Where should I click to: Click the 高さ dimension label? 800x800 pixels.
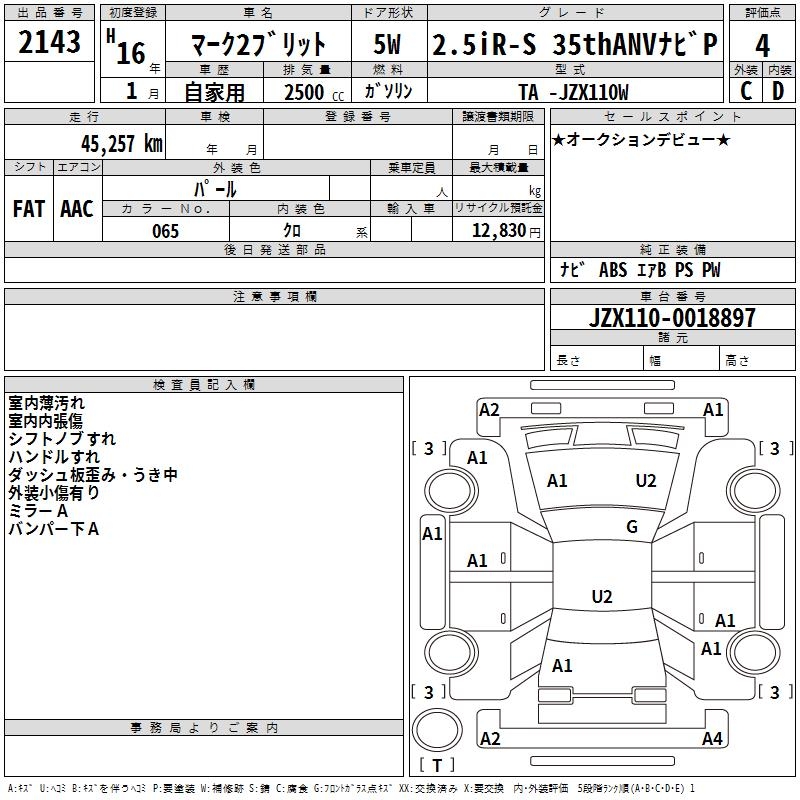point(737,360)
